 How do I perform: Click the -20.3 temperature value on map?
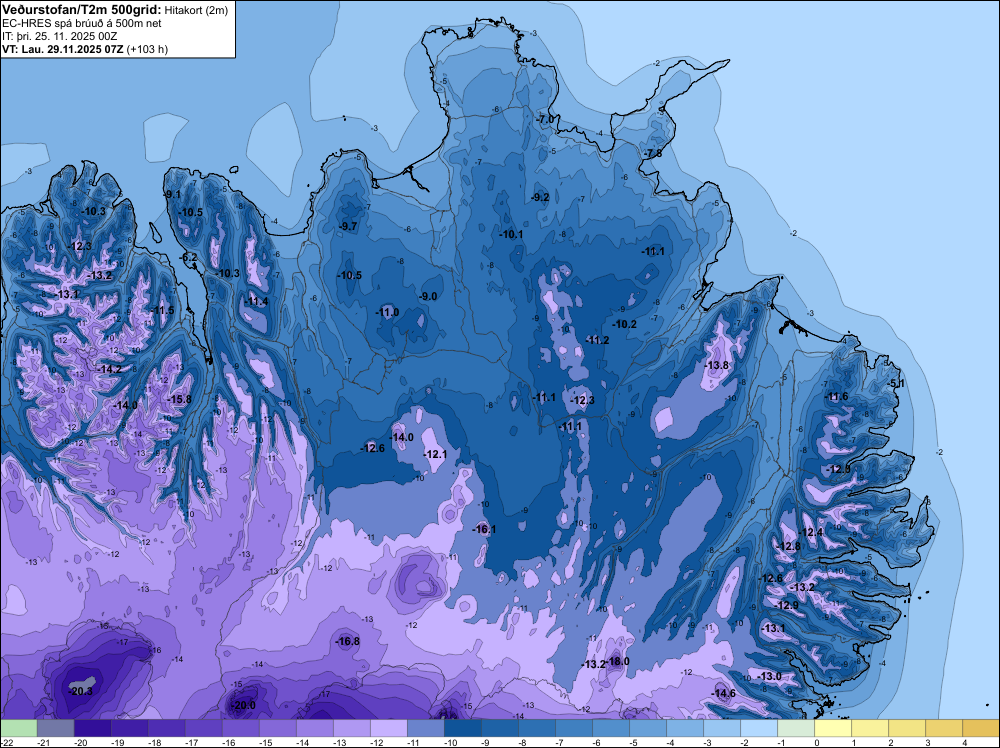[x=81, y=691]
